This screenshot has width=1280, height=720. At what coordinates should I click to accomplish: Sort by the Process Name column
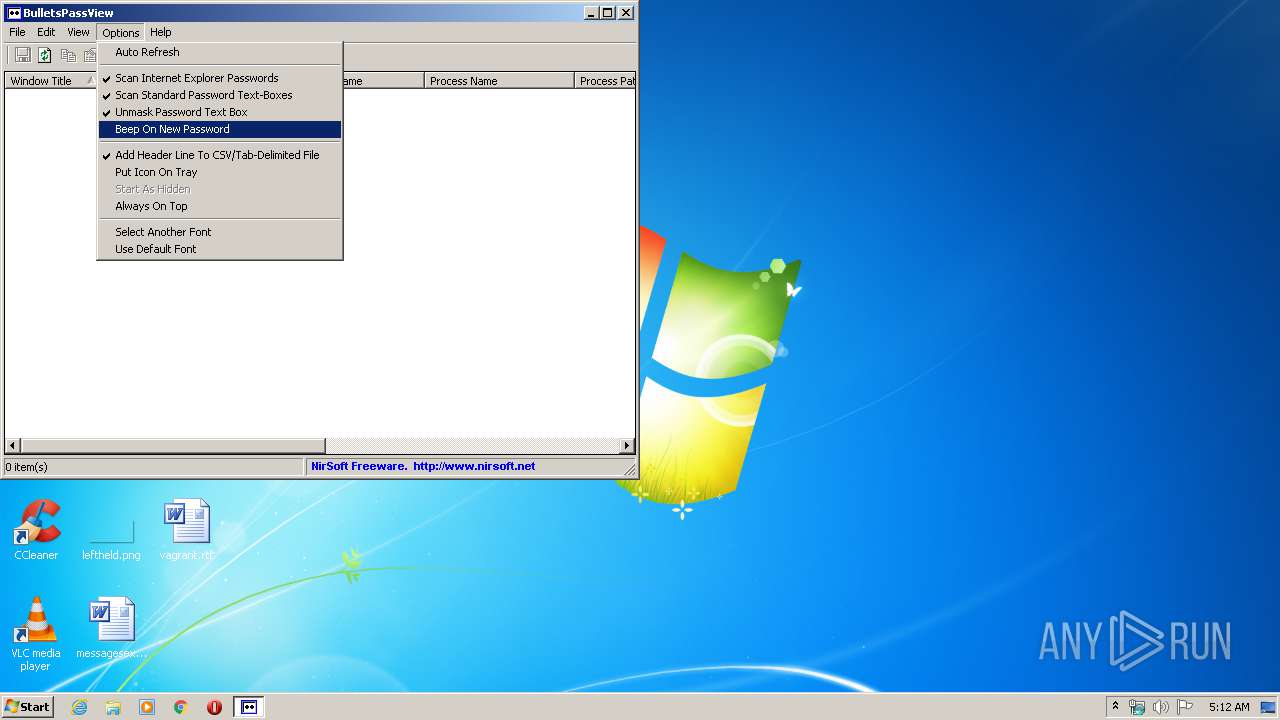[x=499, y=81]
